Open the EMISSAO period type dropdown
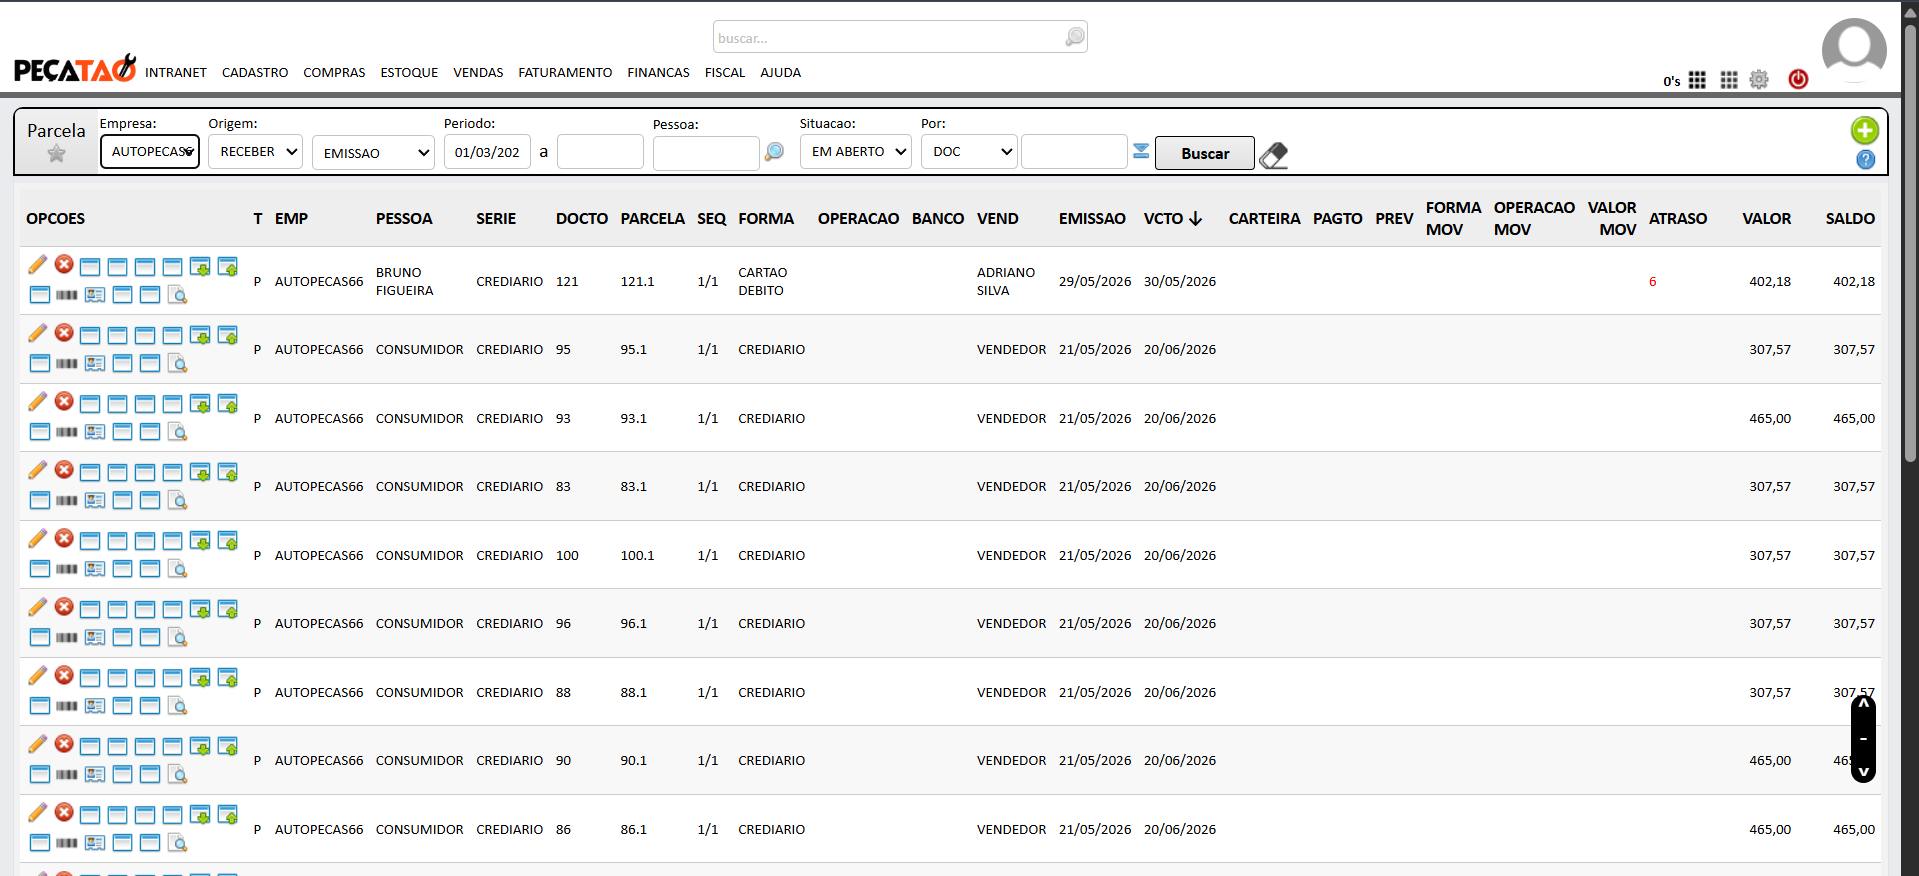The width and height of the screenshot is (1919, 876). coord(373,153)
